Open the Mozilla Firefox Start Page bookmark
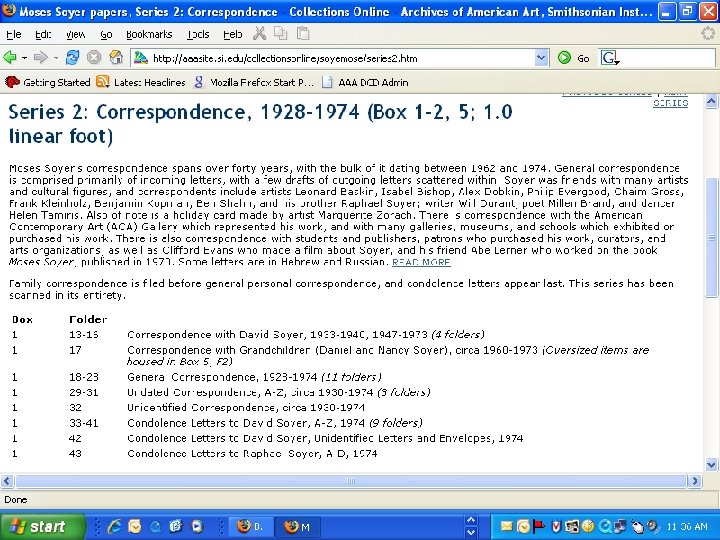This screenshot has width=720, height=540. (253, 82)
